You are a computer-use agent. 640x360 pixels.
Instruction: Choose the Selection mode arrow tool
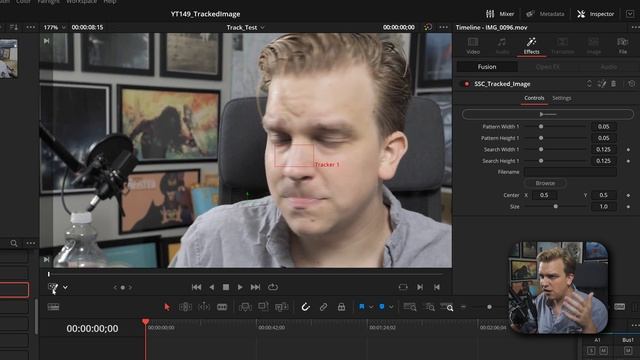click(x=167, y=307)
